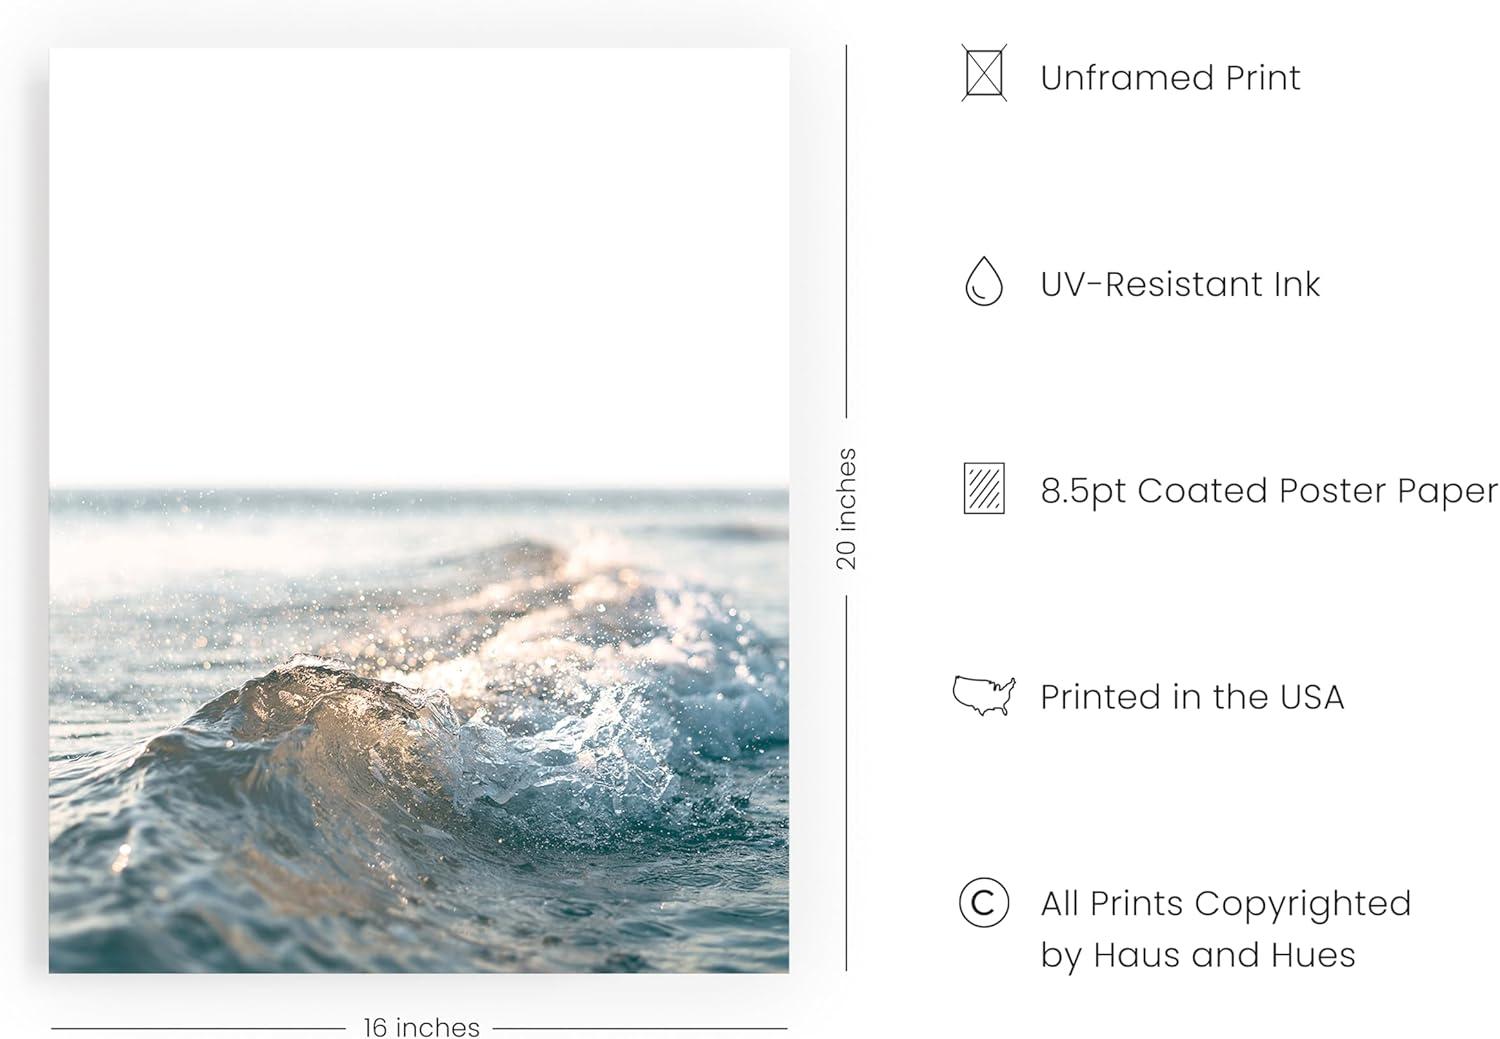Click the "20 inches" height label

coord(847,509)
